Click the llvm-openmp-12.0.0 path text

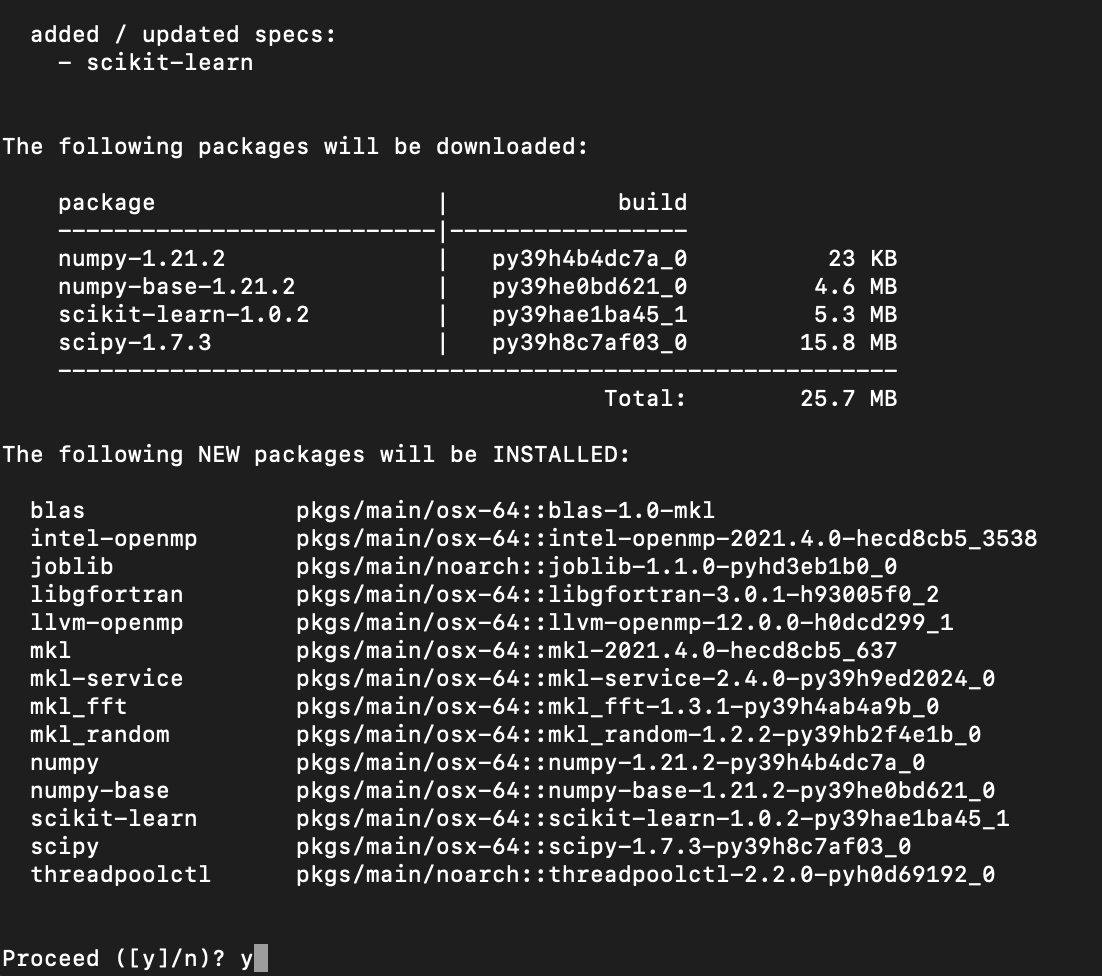[x=624, y=623]
